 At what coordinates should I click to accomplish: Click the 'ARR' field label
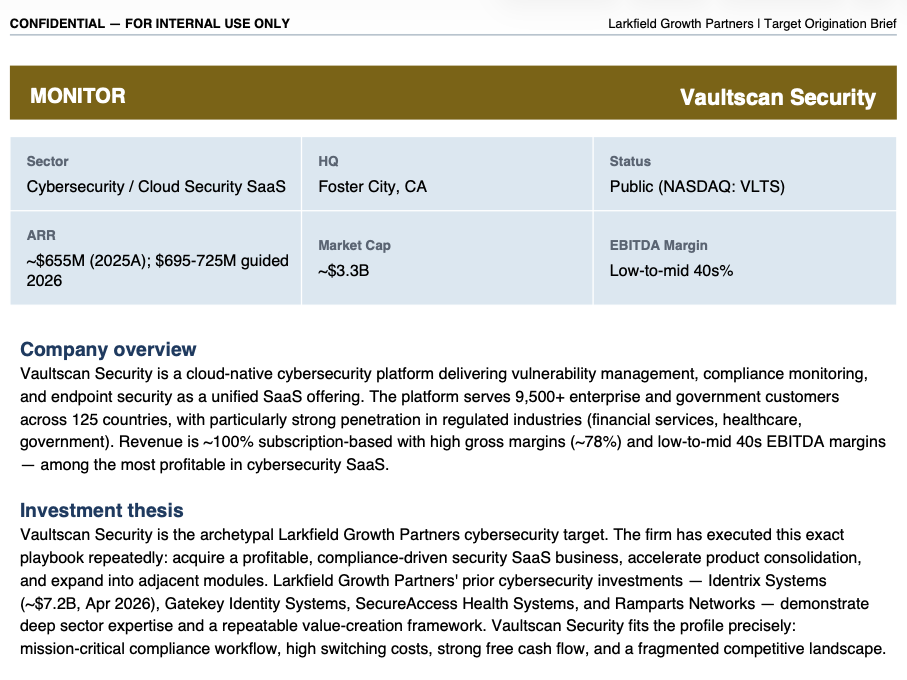pos(41,235)
